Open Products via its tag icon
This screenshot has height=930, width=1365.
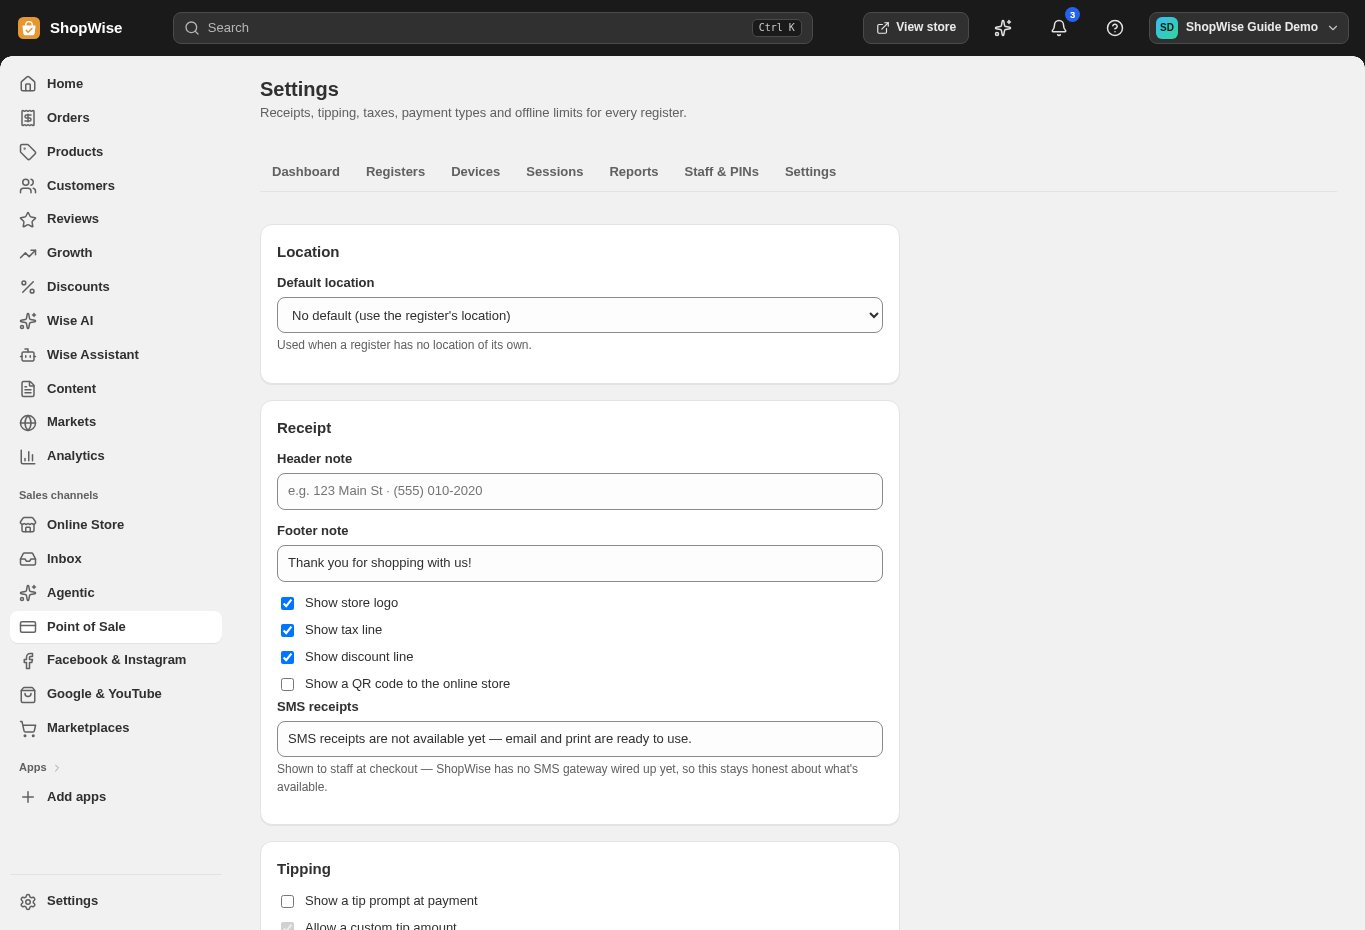pos(28,152)
